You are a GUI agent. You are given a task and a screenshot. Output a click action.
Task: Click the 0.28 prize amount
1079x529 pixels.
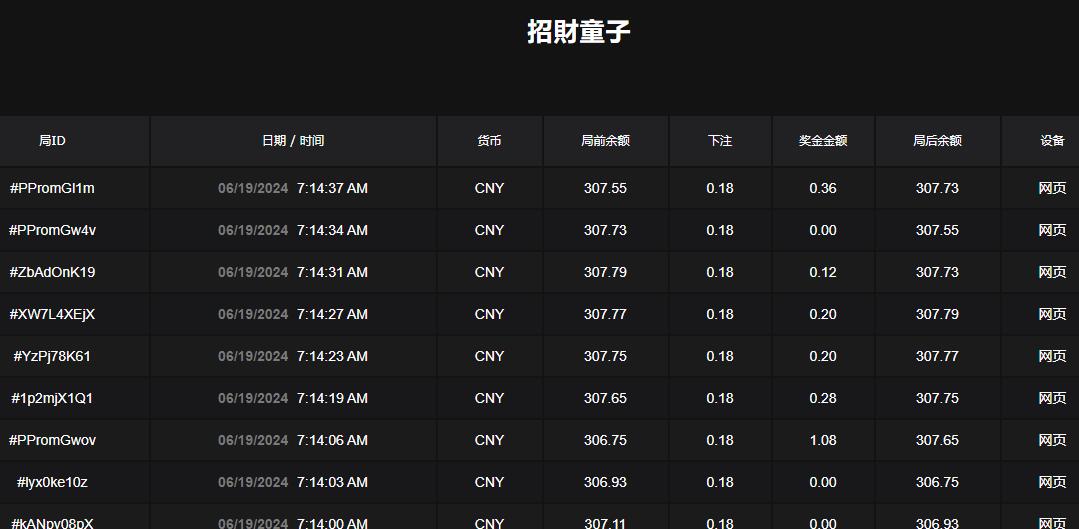pyautogui.click(x=823, y=398)
